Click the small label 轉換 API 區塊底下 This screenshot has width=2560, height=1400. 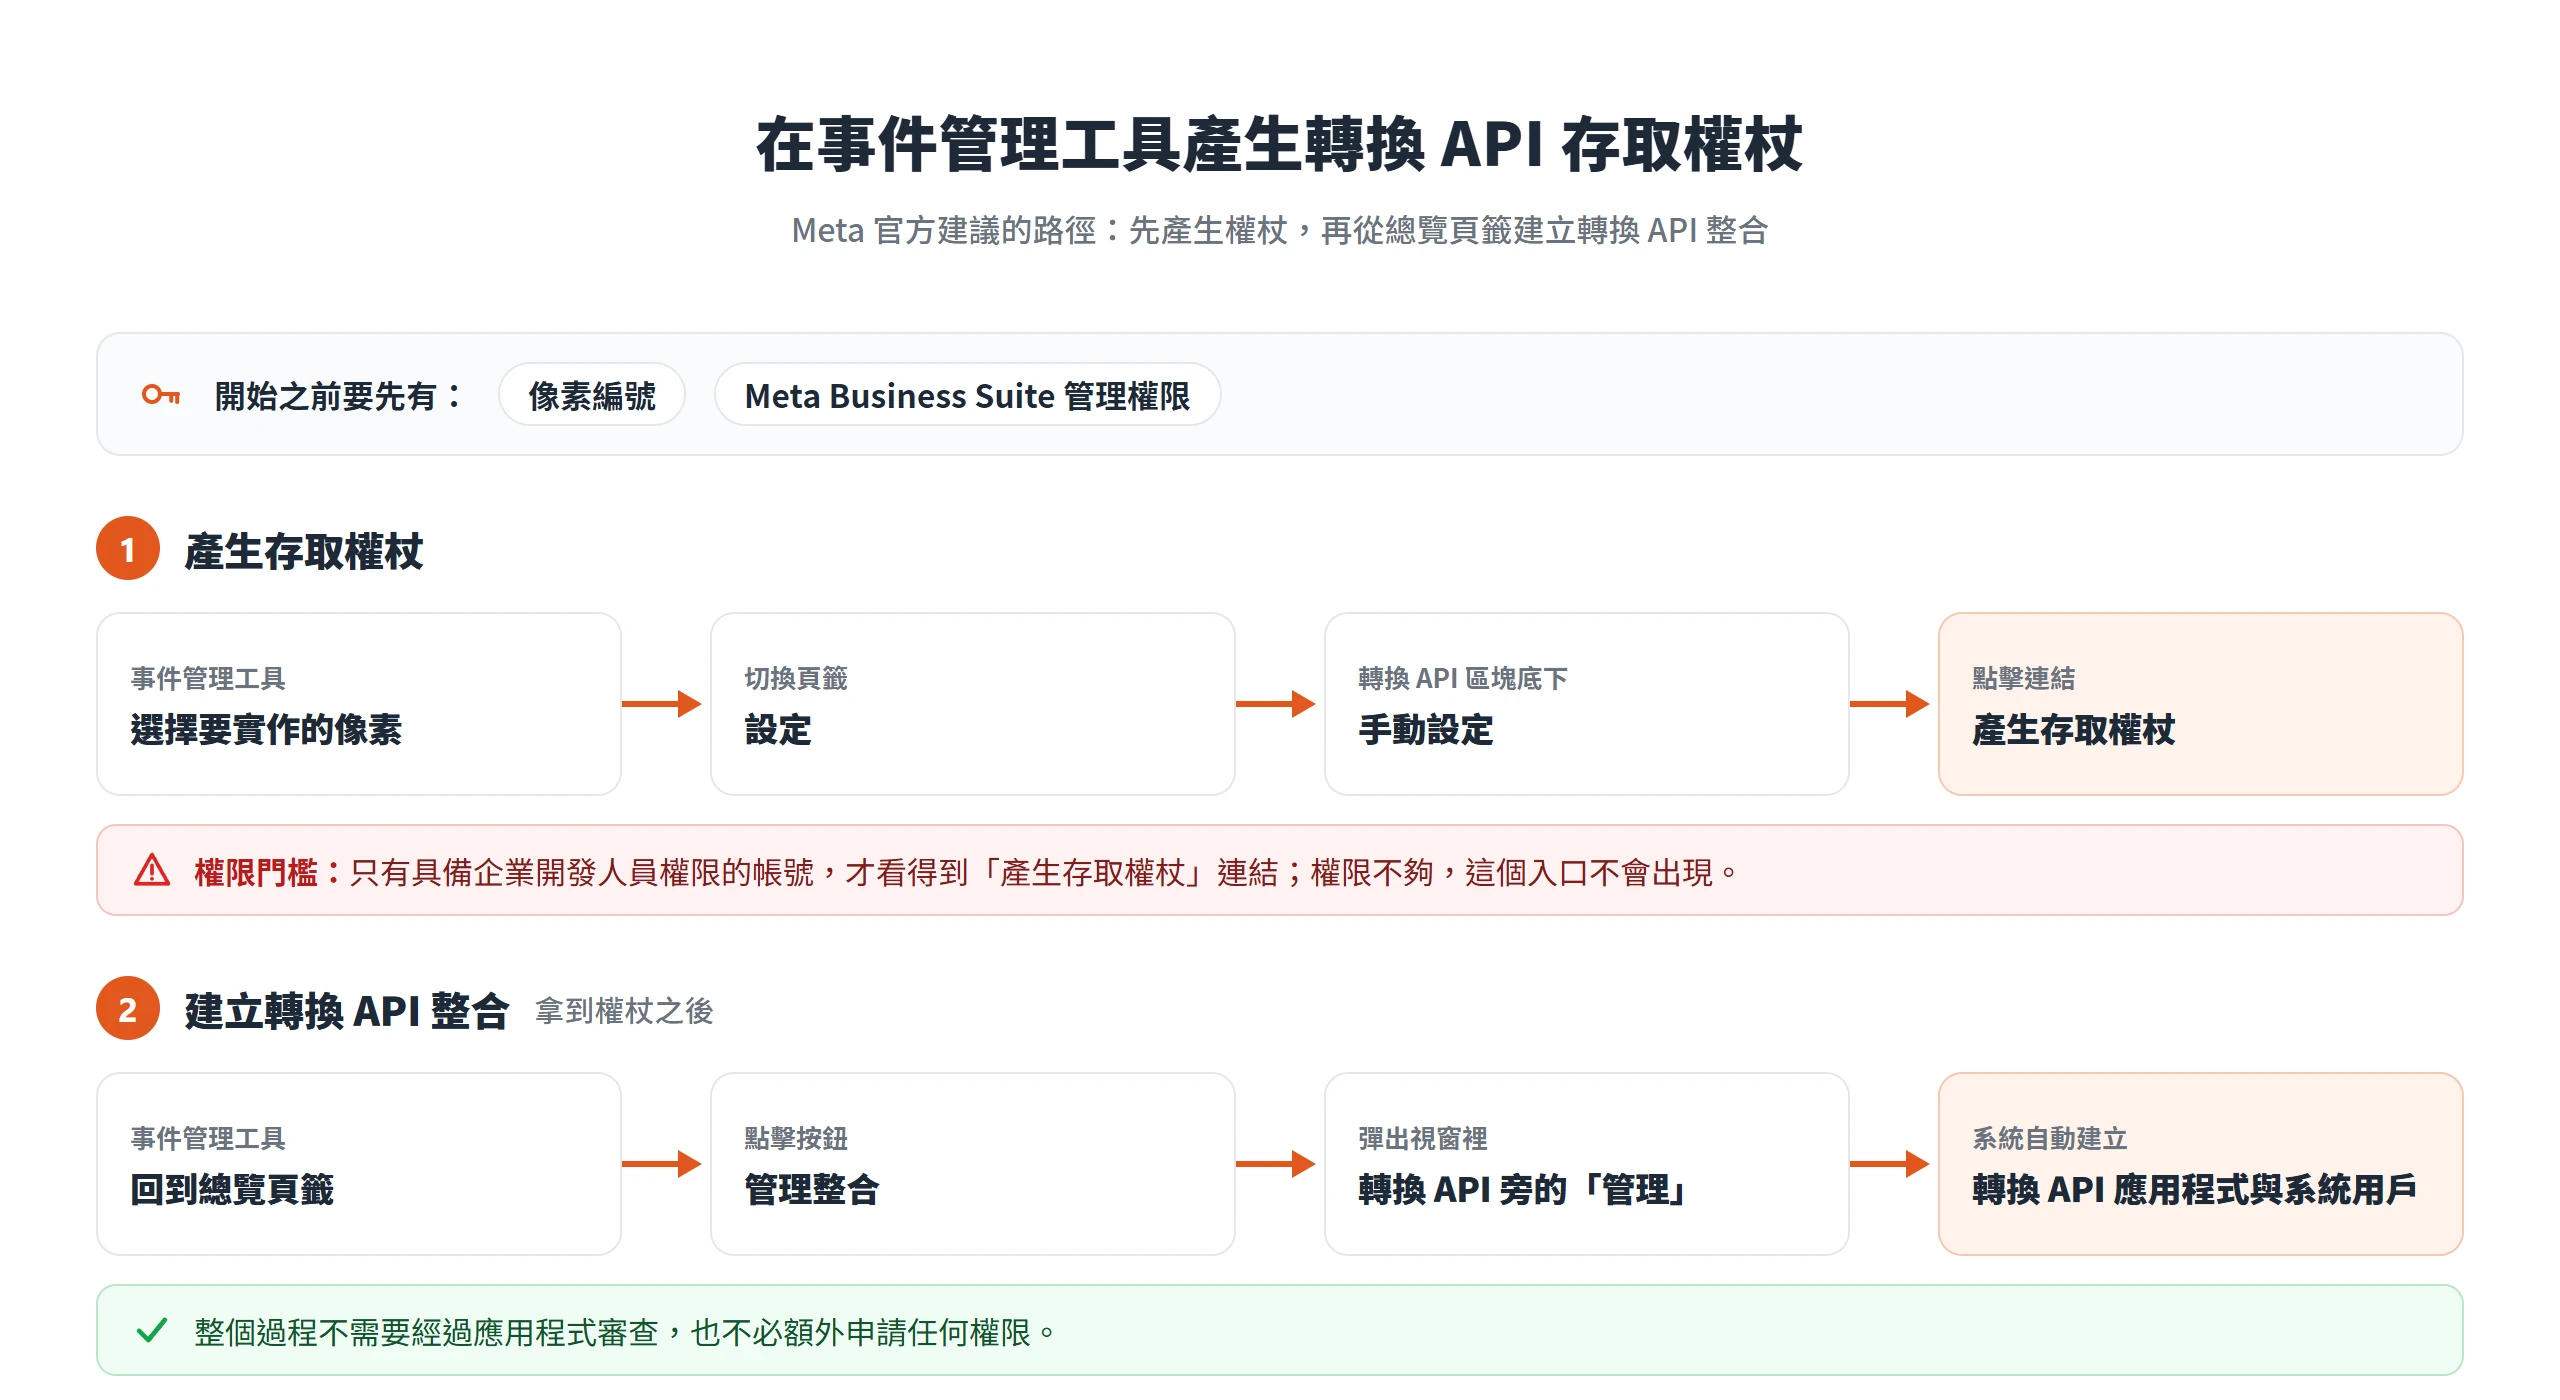point(1463,678)
